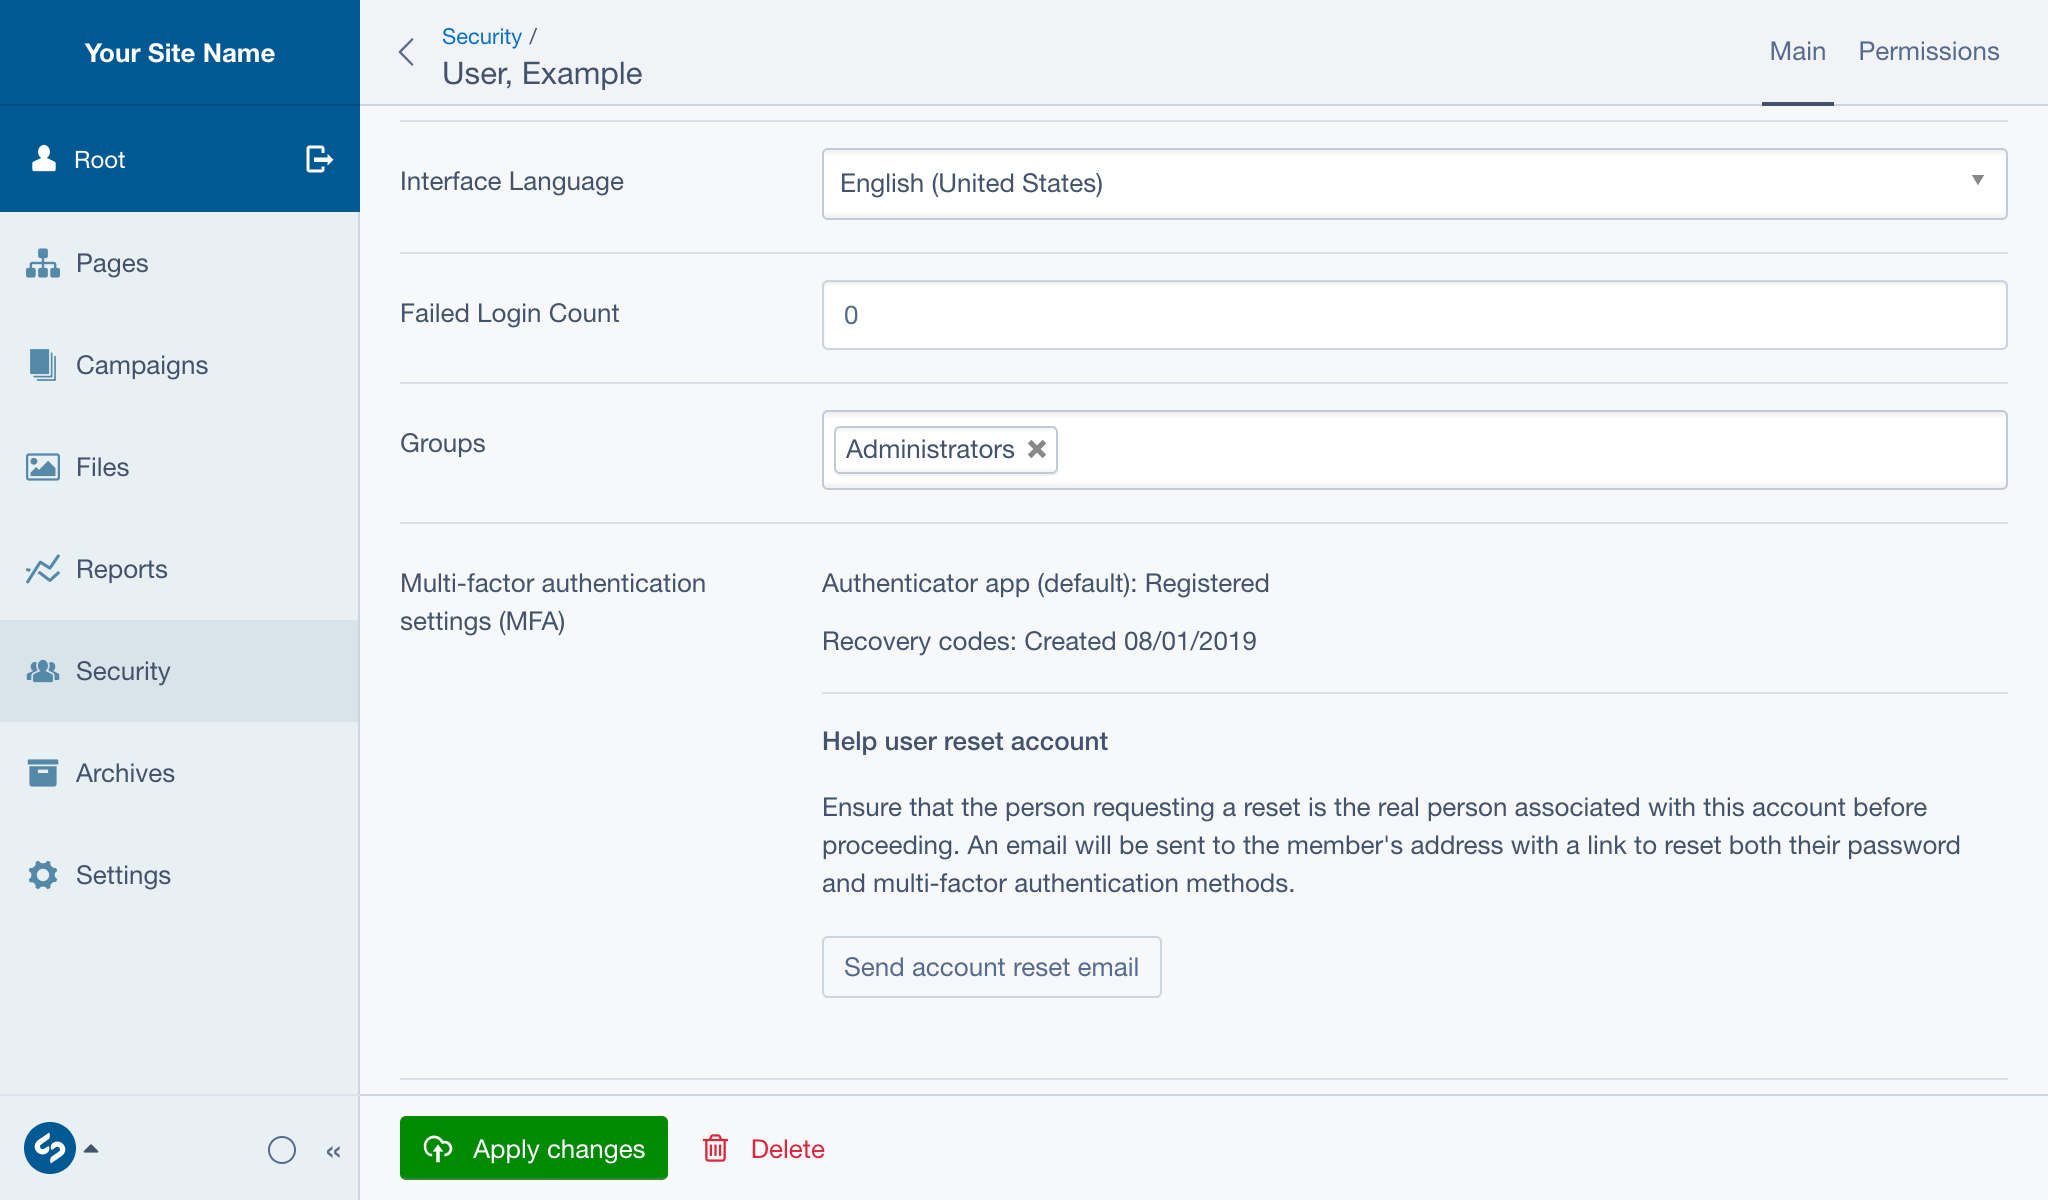Remove Administrators from the Groups field
The image size is (2048, 1200).
pyautogui.click(x=1037, y=449)
